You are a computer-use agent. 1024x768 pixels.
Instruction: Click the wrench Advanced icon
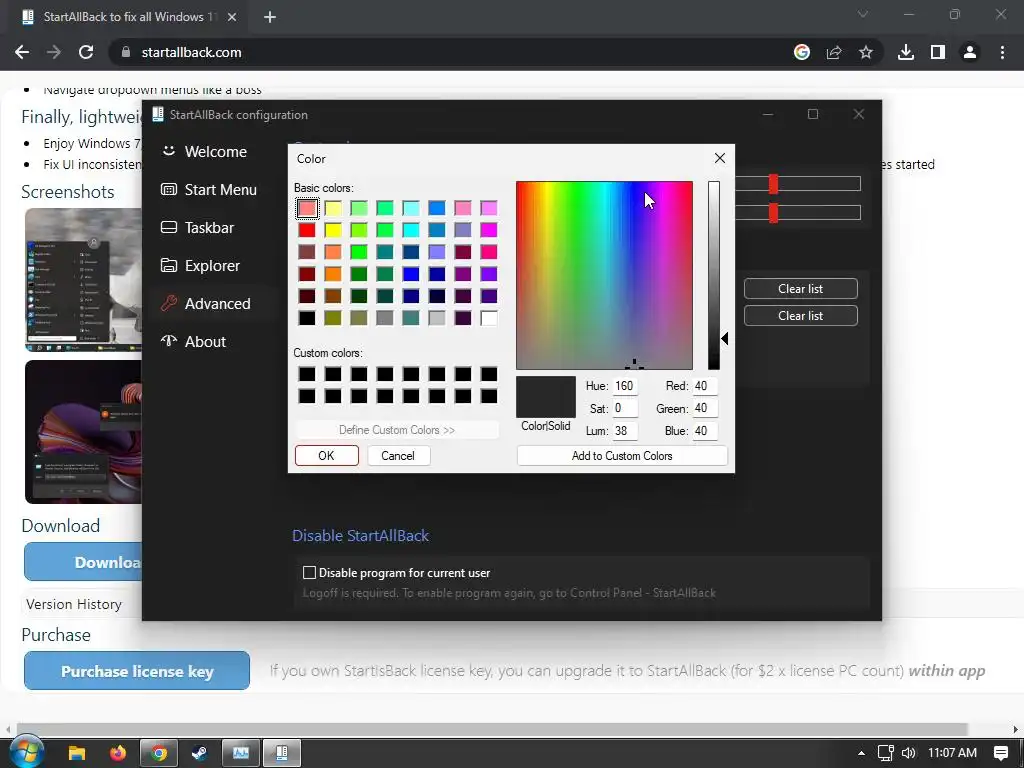click(x=168, y=303)
